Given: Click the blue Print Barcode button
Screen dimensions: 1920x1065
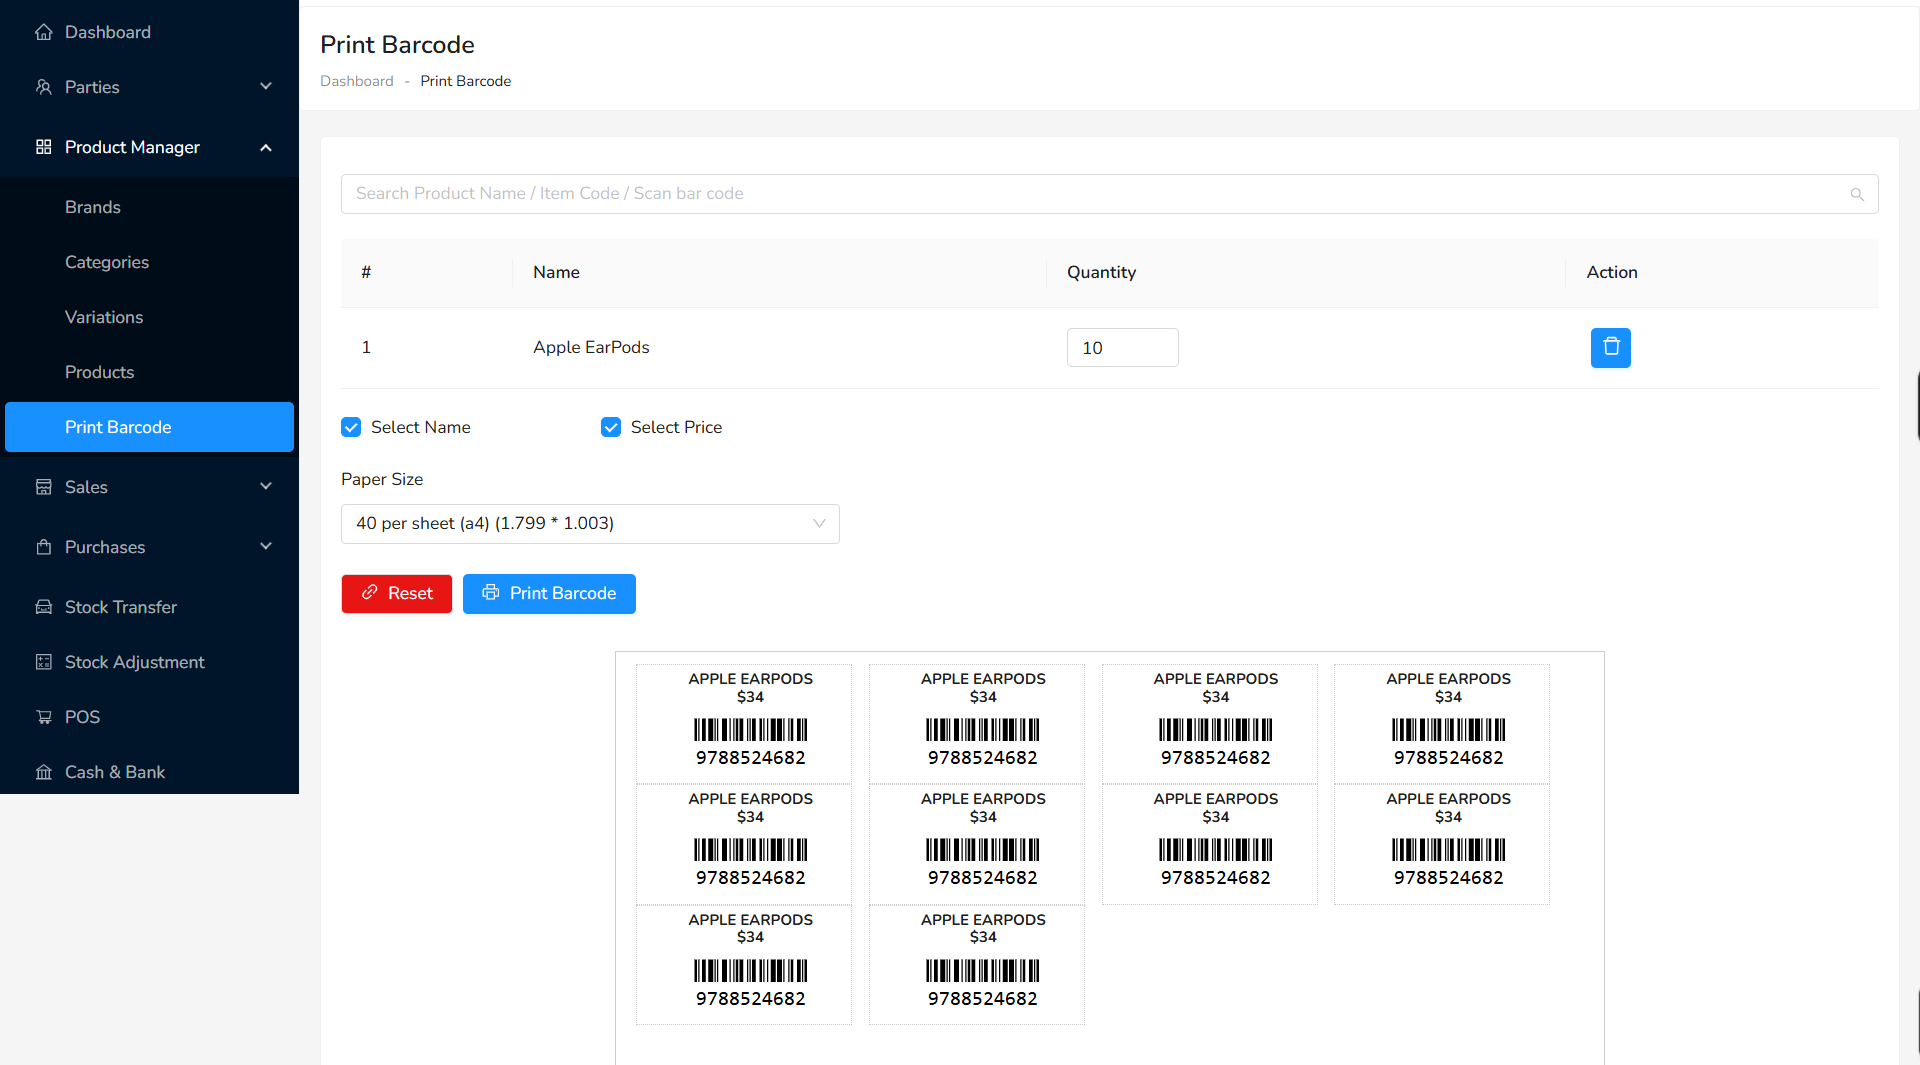Looking at the screenshot, I should point(549,594).
